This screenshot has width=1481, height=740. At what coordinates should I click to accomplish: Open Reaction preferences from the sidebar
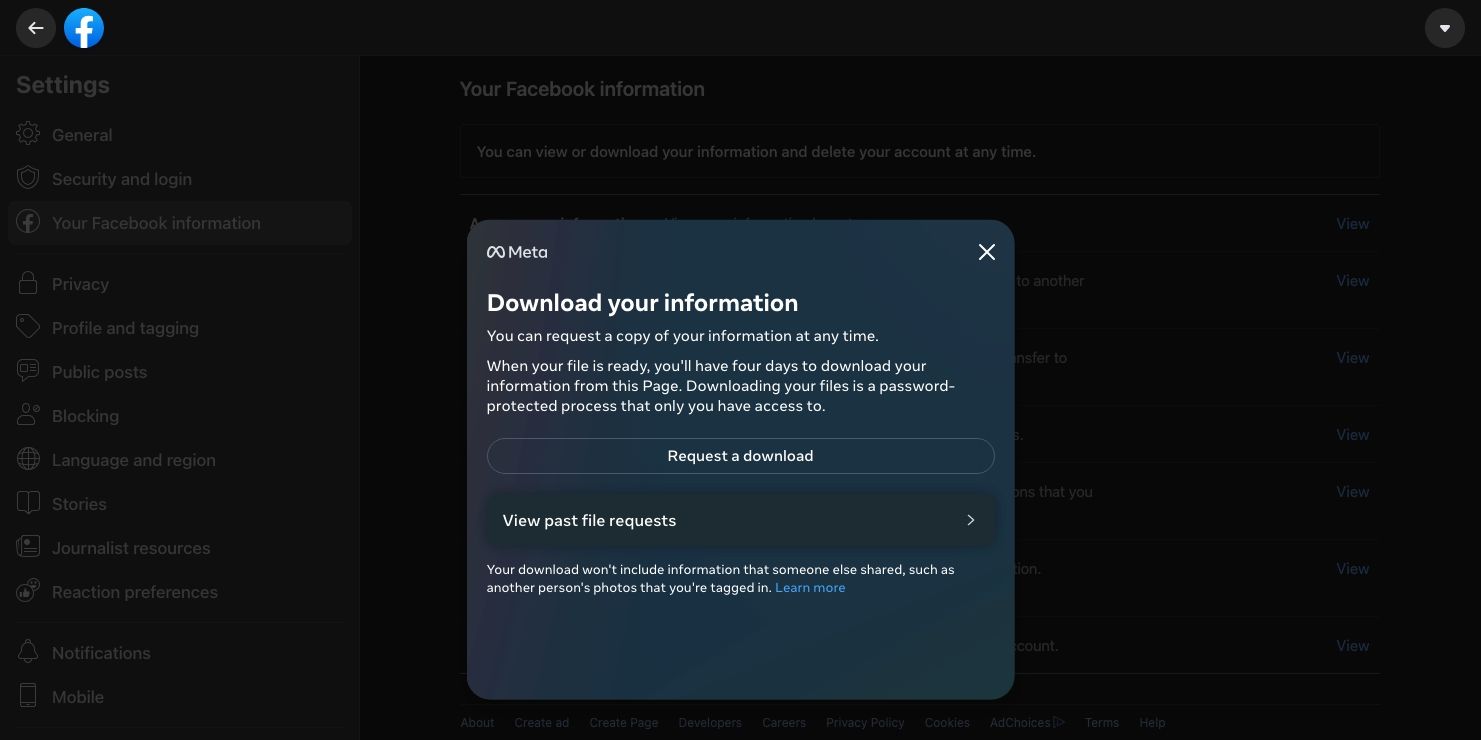pos(135,592)
